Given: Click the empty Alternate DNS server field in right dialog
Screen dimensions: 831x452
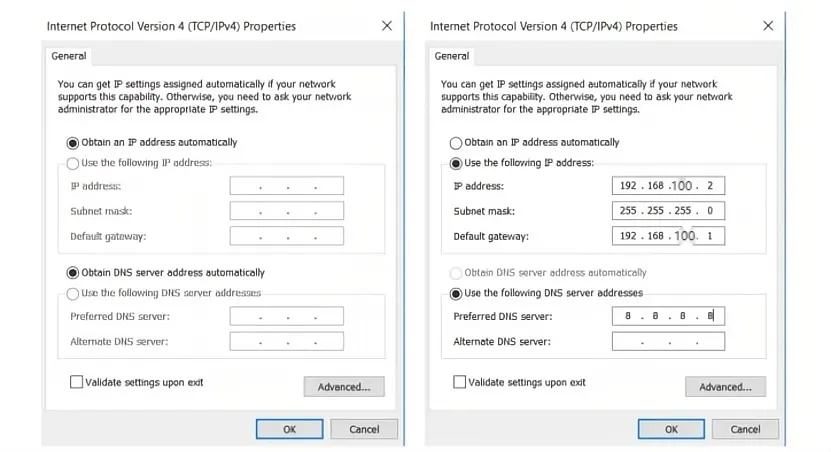Looking at the screenshot, I should point(668,341).
